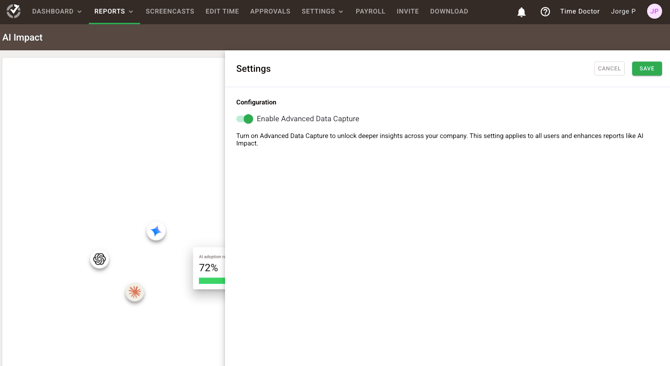The width and height of the screenshot is (670, 366).
Task: Click the Enable Advanced Data Capture label
Action: click(308, 119)
